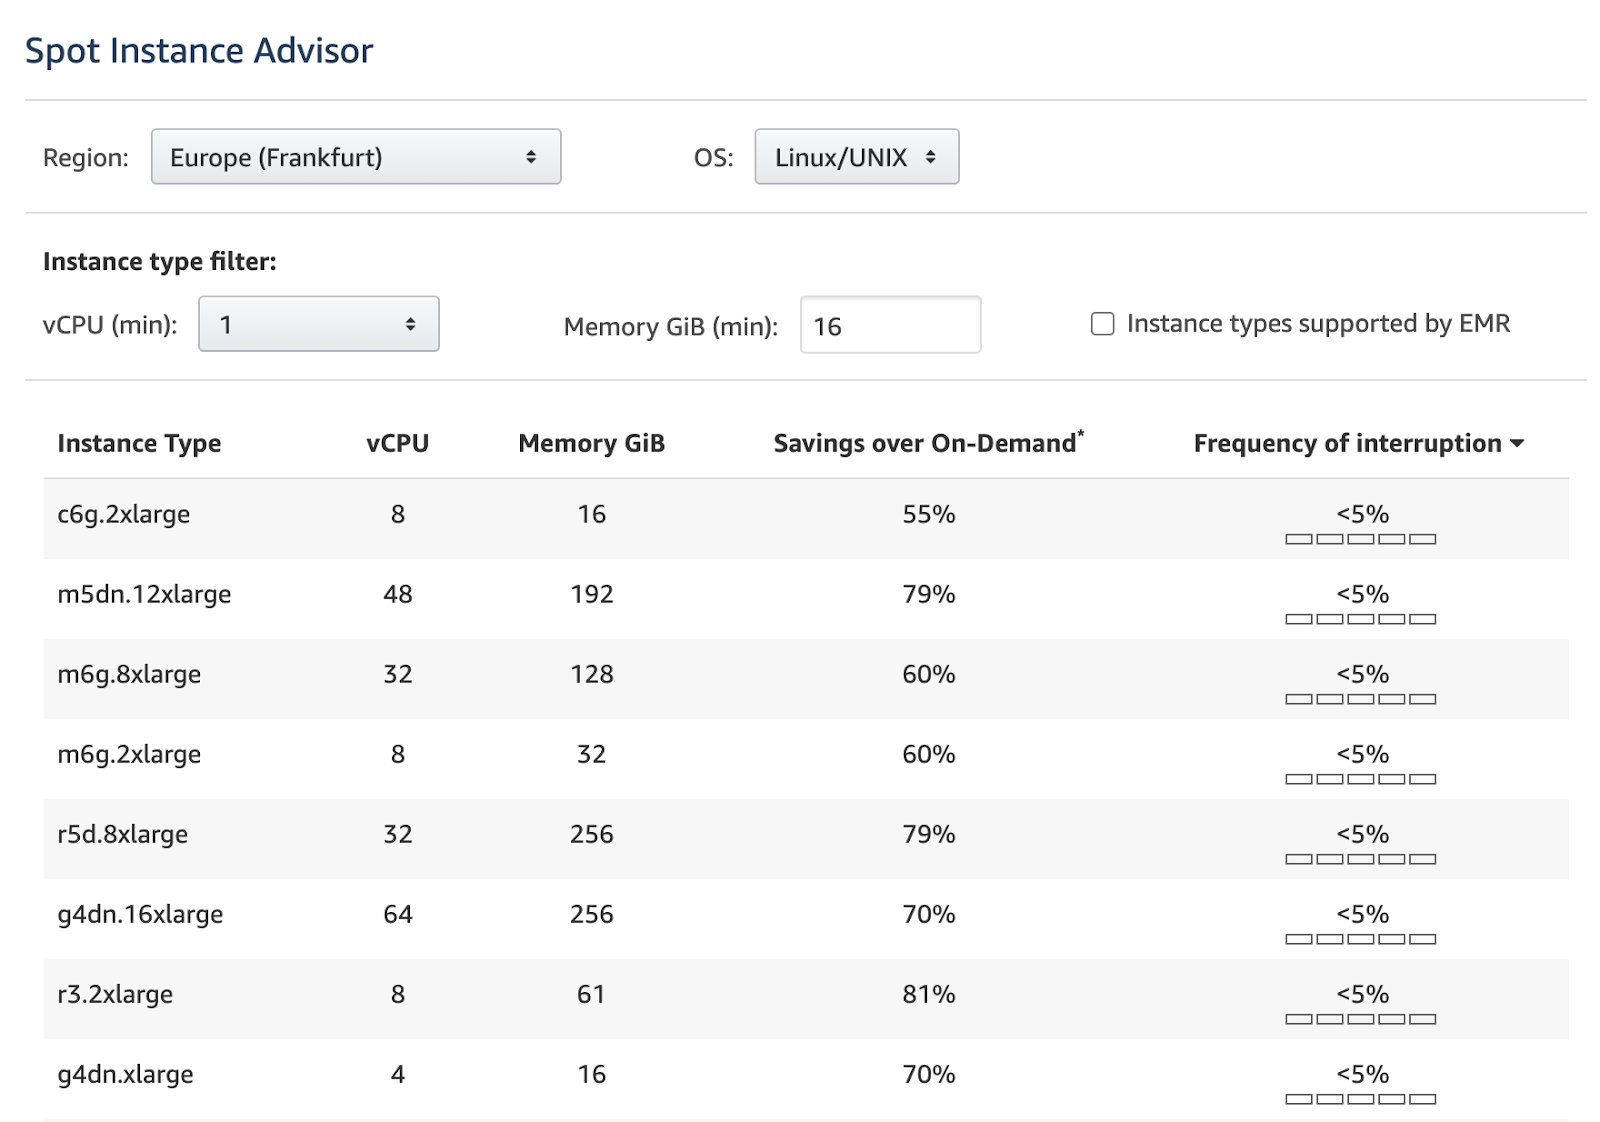Select the m6g.2xlarge instance type row
This screenshot has width=1600, height=1122.
pyautogui.click(x=129, y=755)
